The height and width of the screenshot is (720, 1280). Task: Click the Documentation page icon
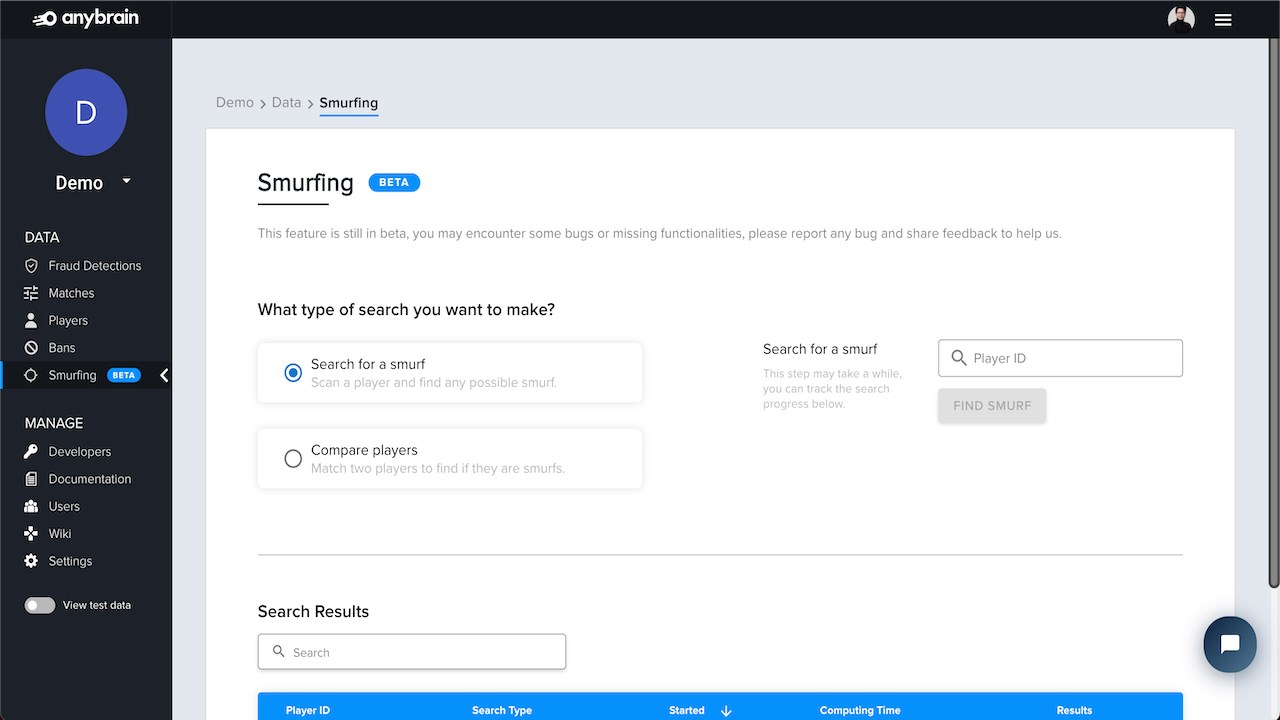pyautogui.click(x=31, y=479)
